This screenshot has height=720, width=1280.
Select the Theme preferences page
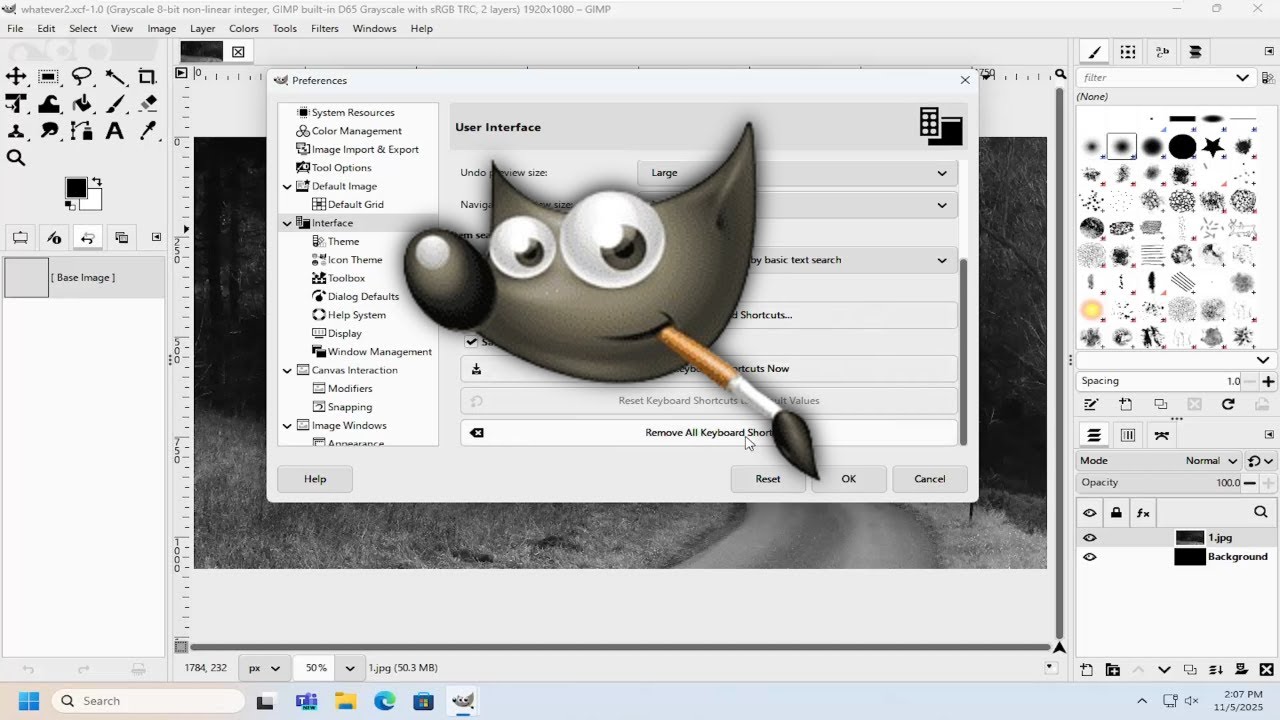(x=343, y=242)
